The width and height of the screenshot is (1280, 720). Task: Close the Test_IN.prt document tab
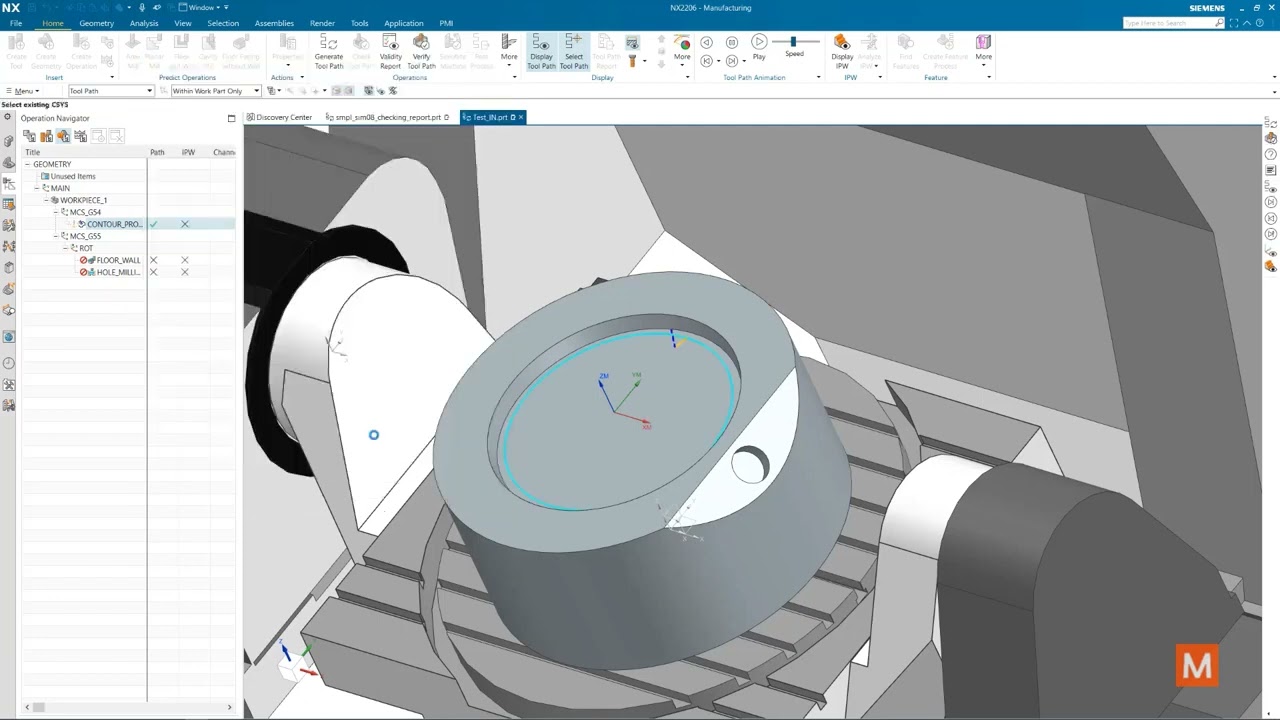(521, 117)
